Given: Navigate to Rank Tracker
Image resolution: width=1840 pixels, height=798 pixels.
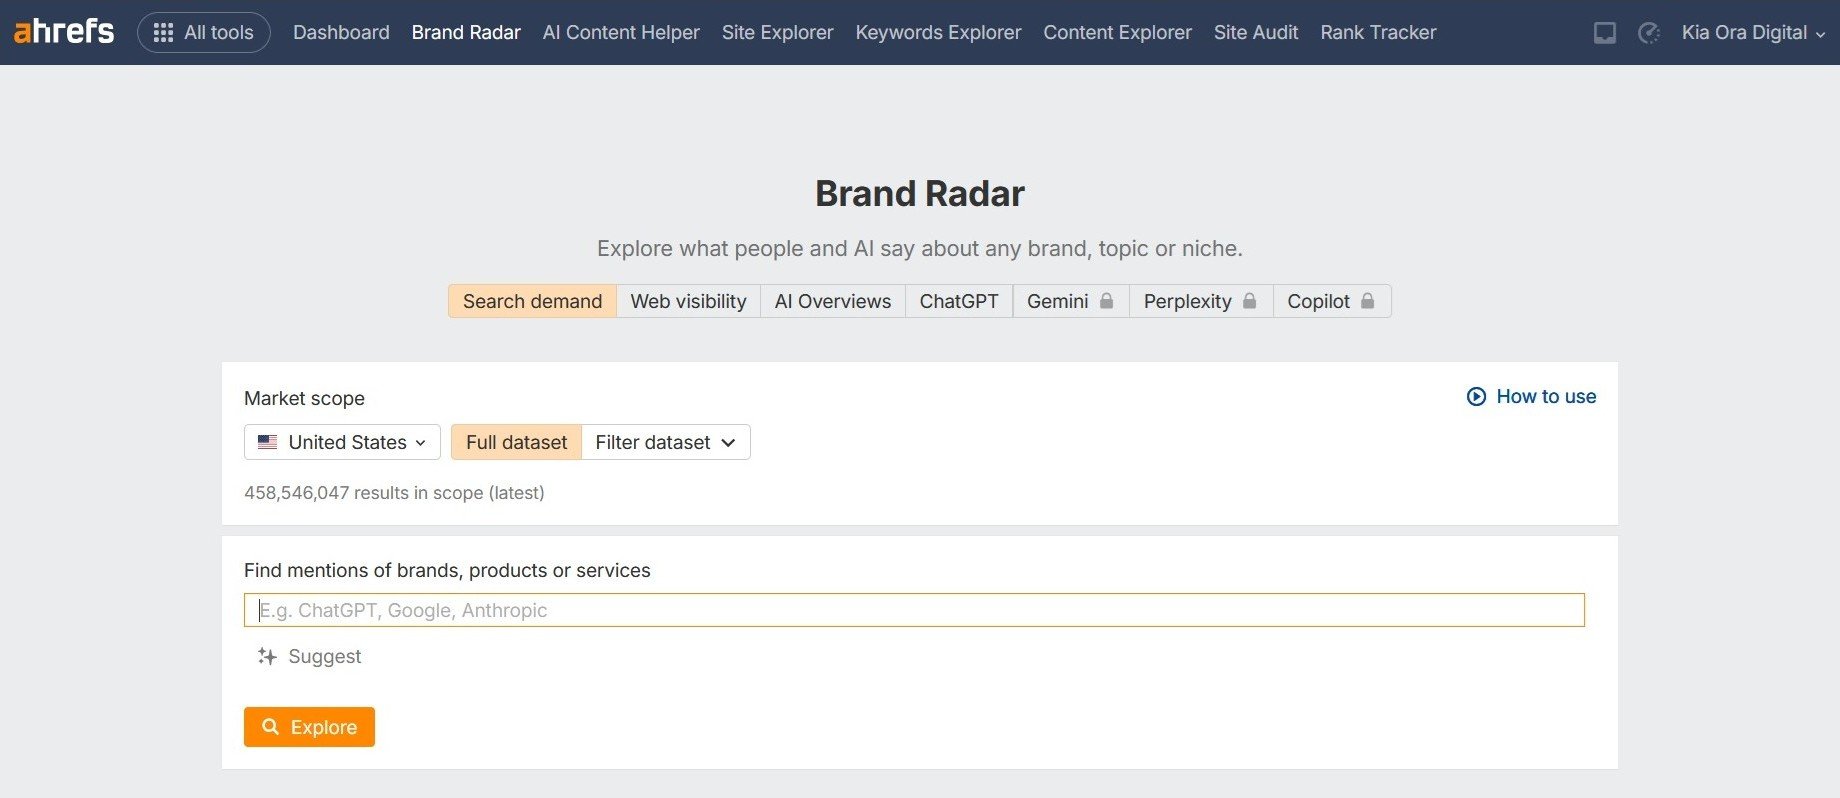Looking at the screenshot, I should pos(1378,32).
